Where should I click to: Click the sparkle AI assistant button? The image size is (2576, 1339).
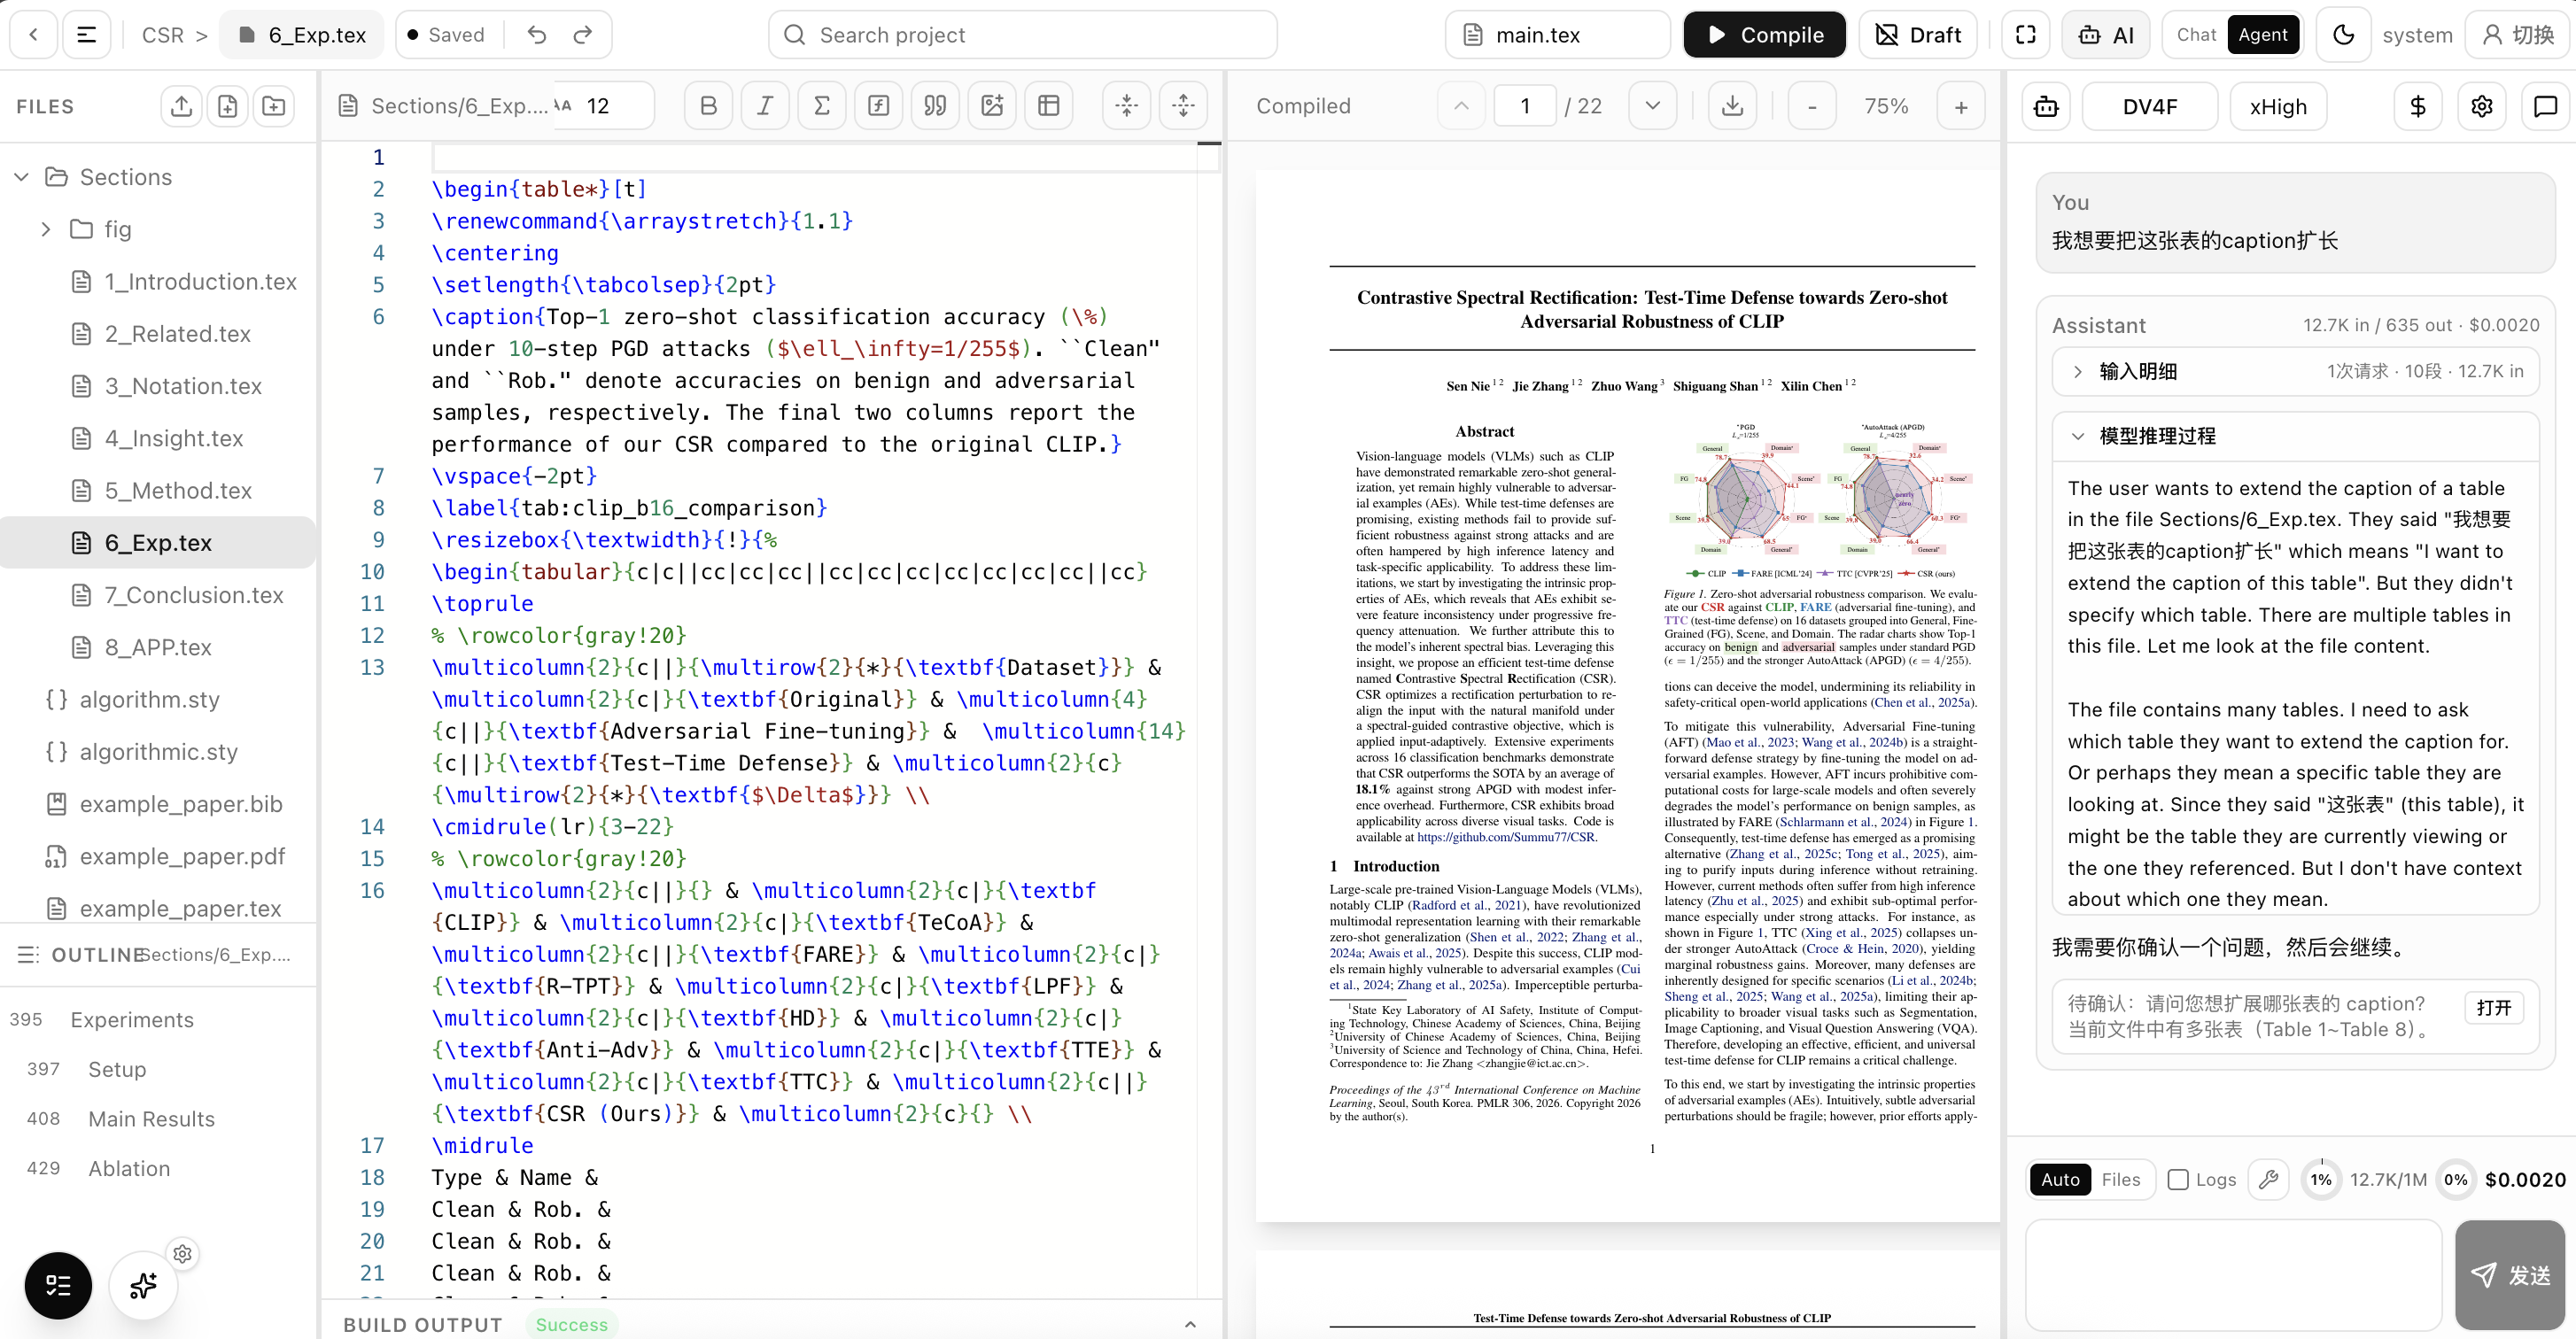click(143, 1285)
